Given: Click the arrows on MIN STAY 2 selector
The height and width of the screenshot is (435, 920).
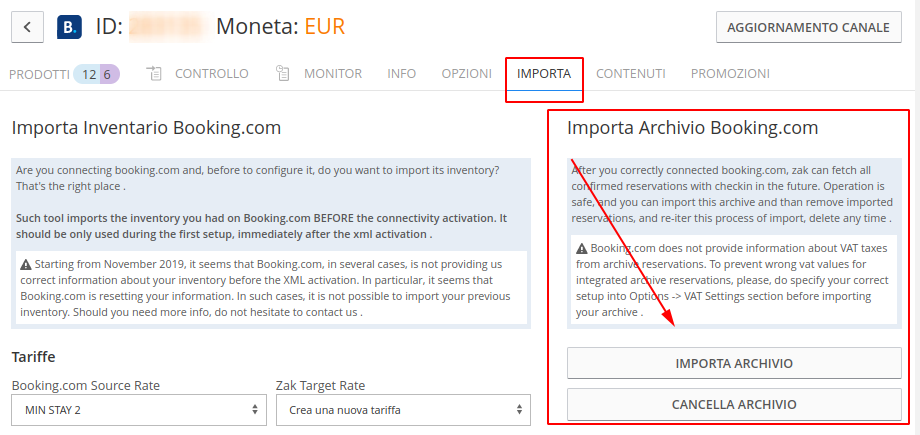Looking at the screenshot, I should tap(255, 410).
